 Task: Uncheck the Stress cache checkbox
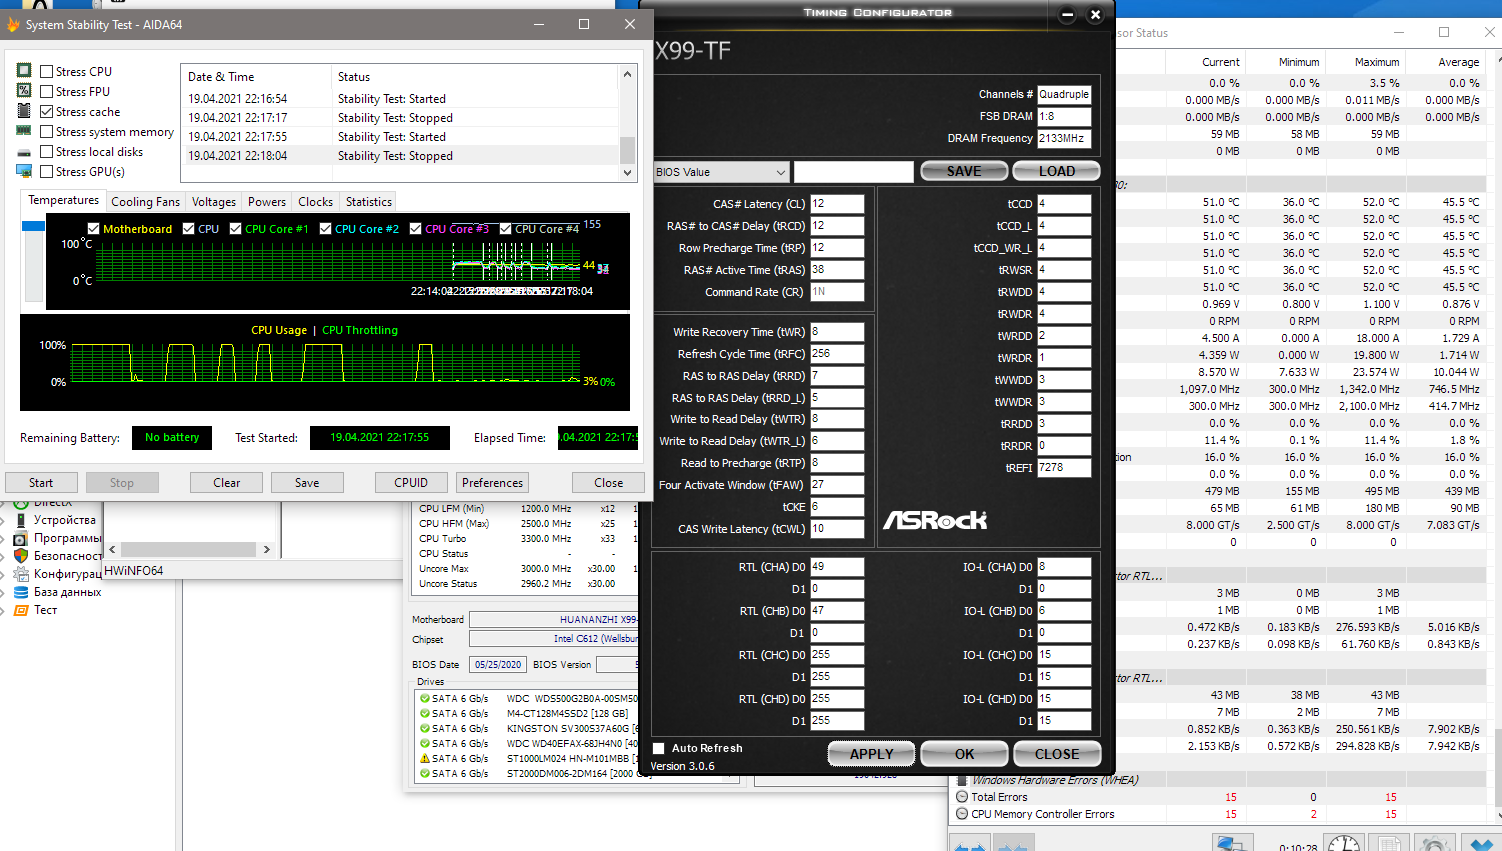[x=46, y=111]
